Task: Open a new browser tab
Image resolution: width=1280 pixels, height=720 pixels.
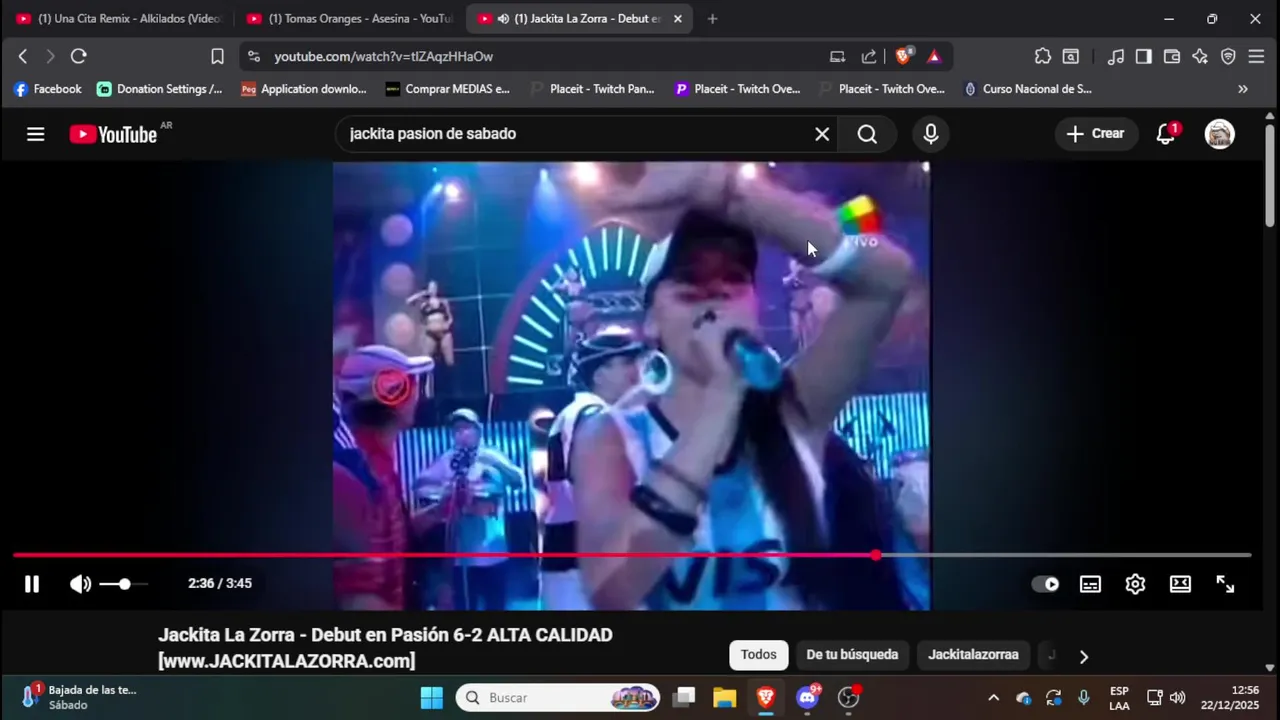Action: point(712,18)
